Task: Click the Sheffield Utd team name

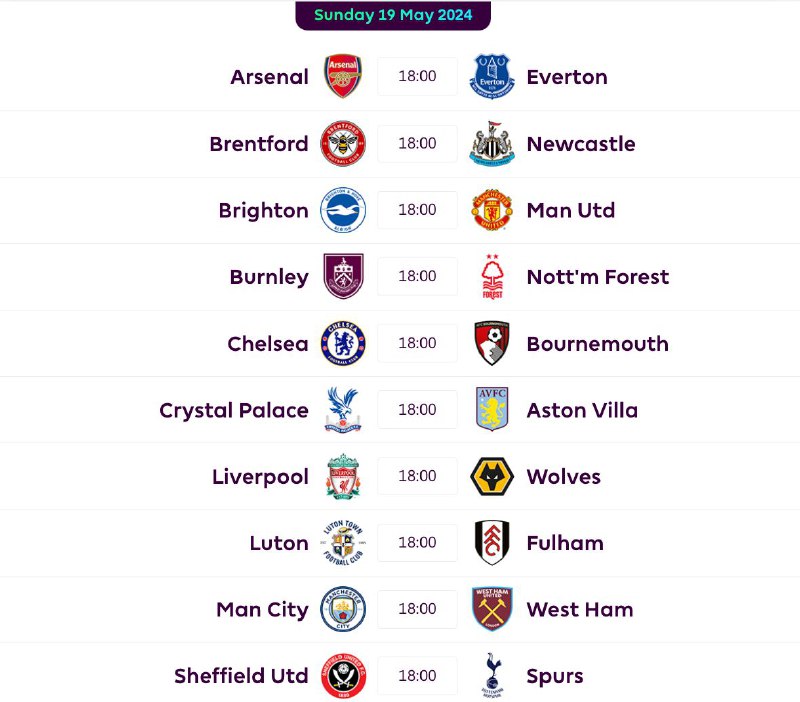Action: click(x=241, y=676)
